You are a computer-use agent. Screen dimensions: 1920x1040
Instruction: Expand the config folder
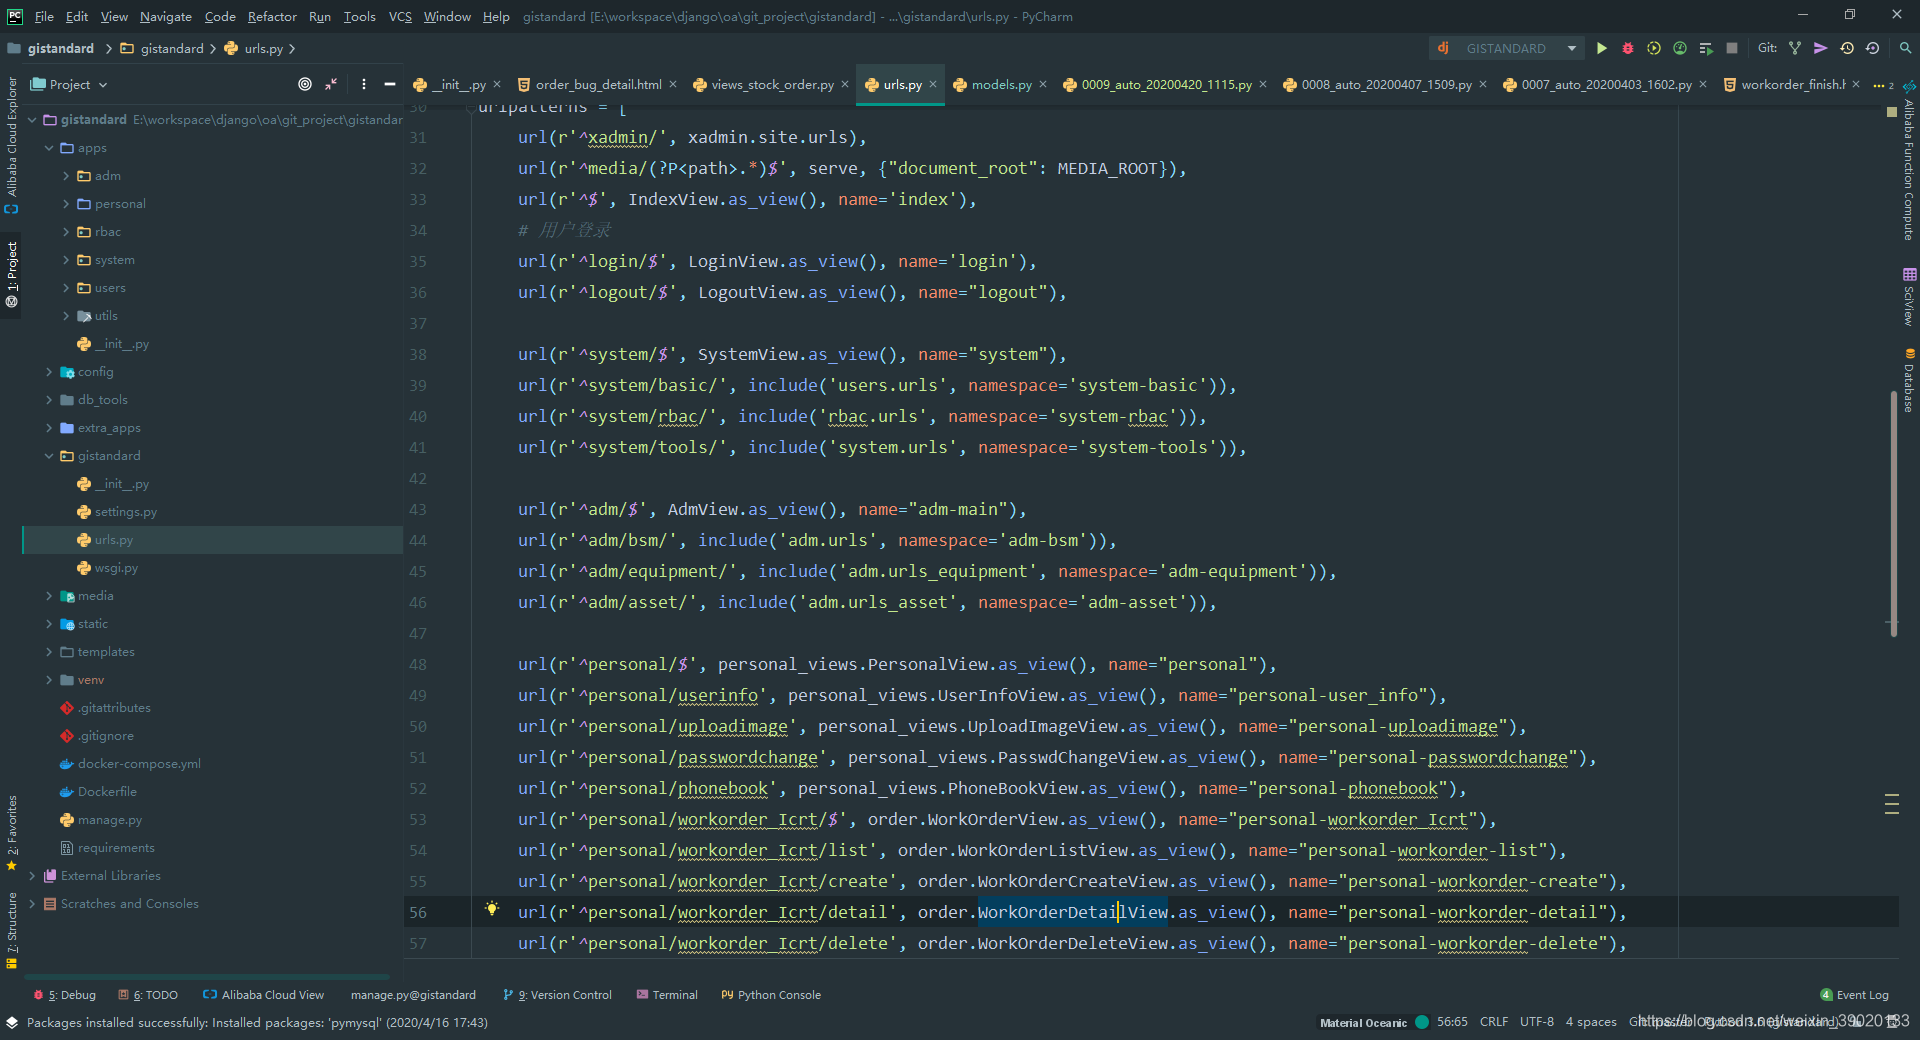[x=49, y=372]
